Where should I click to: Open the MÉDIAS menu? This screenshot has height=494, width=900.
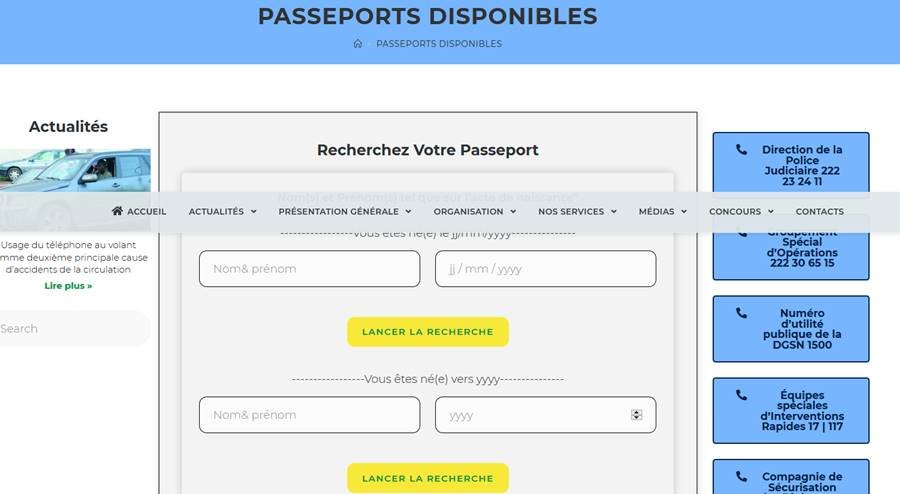(x=663, y=211)
